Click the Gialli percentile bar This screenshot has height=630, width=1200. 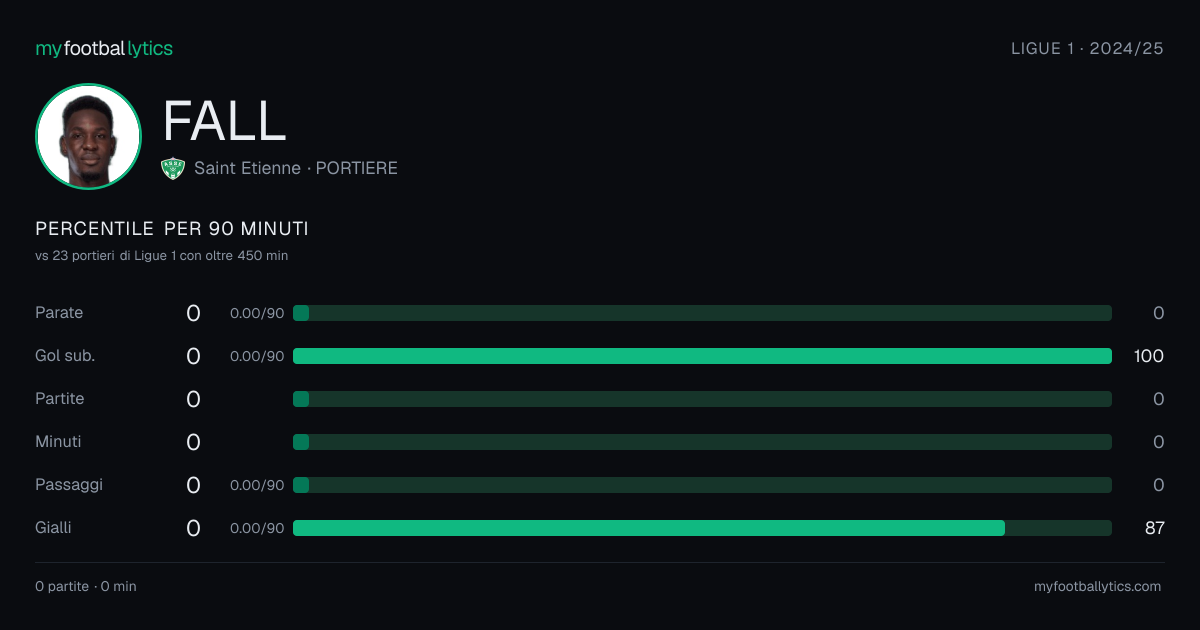point(702,528)
